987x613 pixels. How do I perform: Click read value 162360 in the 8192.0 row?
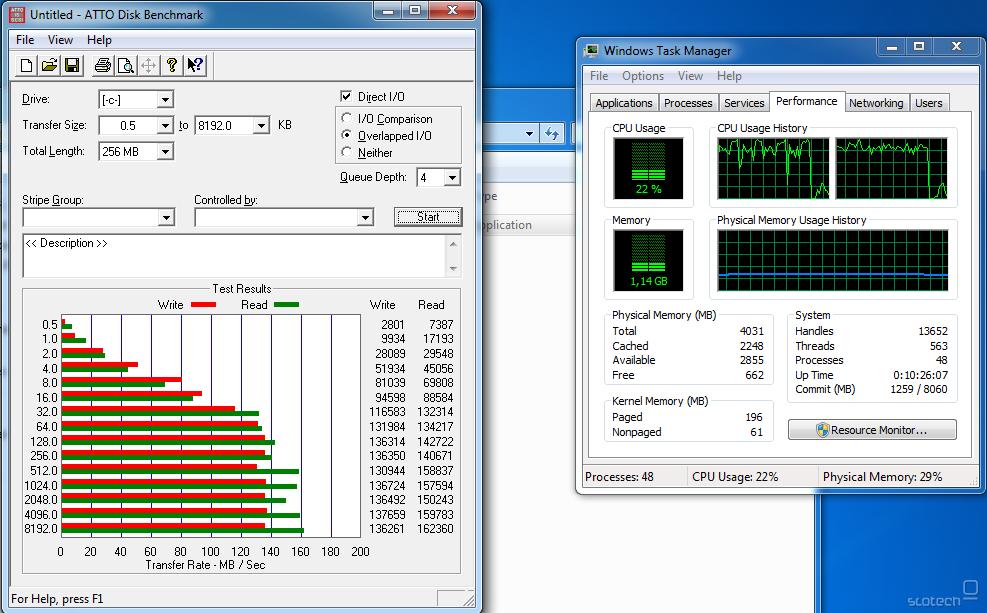(435, 529)
